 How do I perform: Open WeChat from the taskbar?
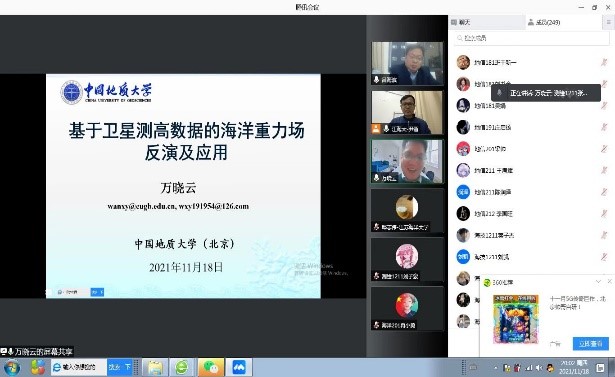click(x=211, y=368)
